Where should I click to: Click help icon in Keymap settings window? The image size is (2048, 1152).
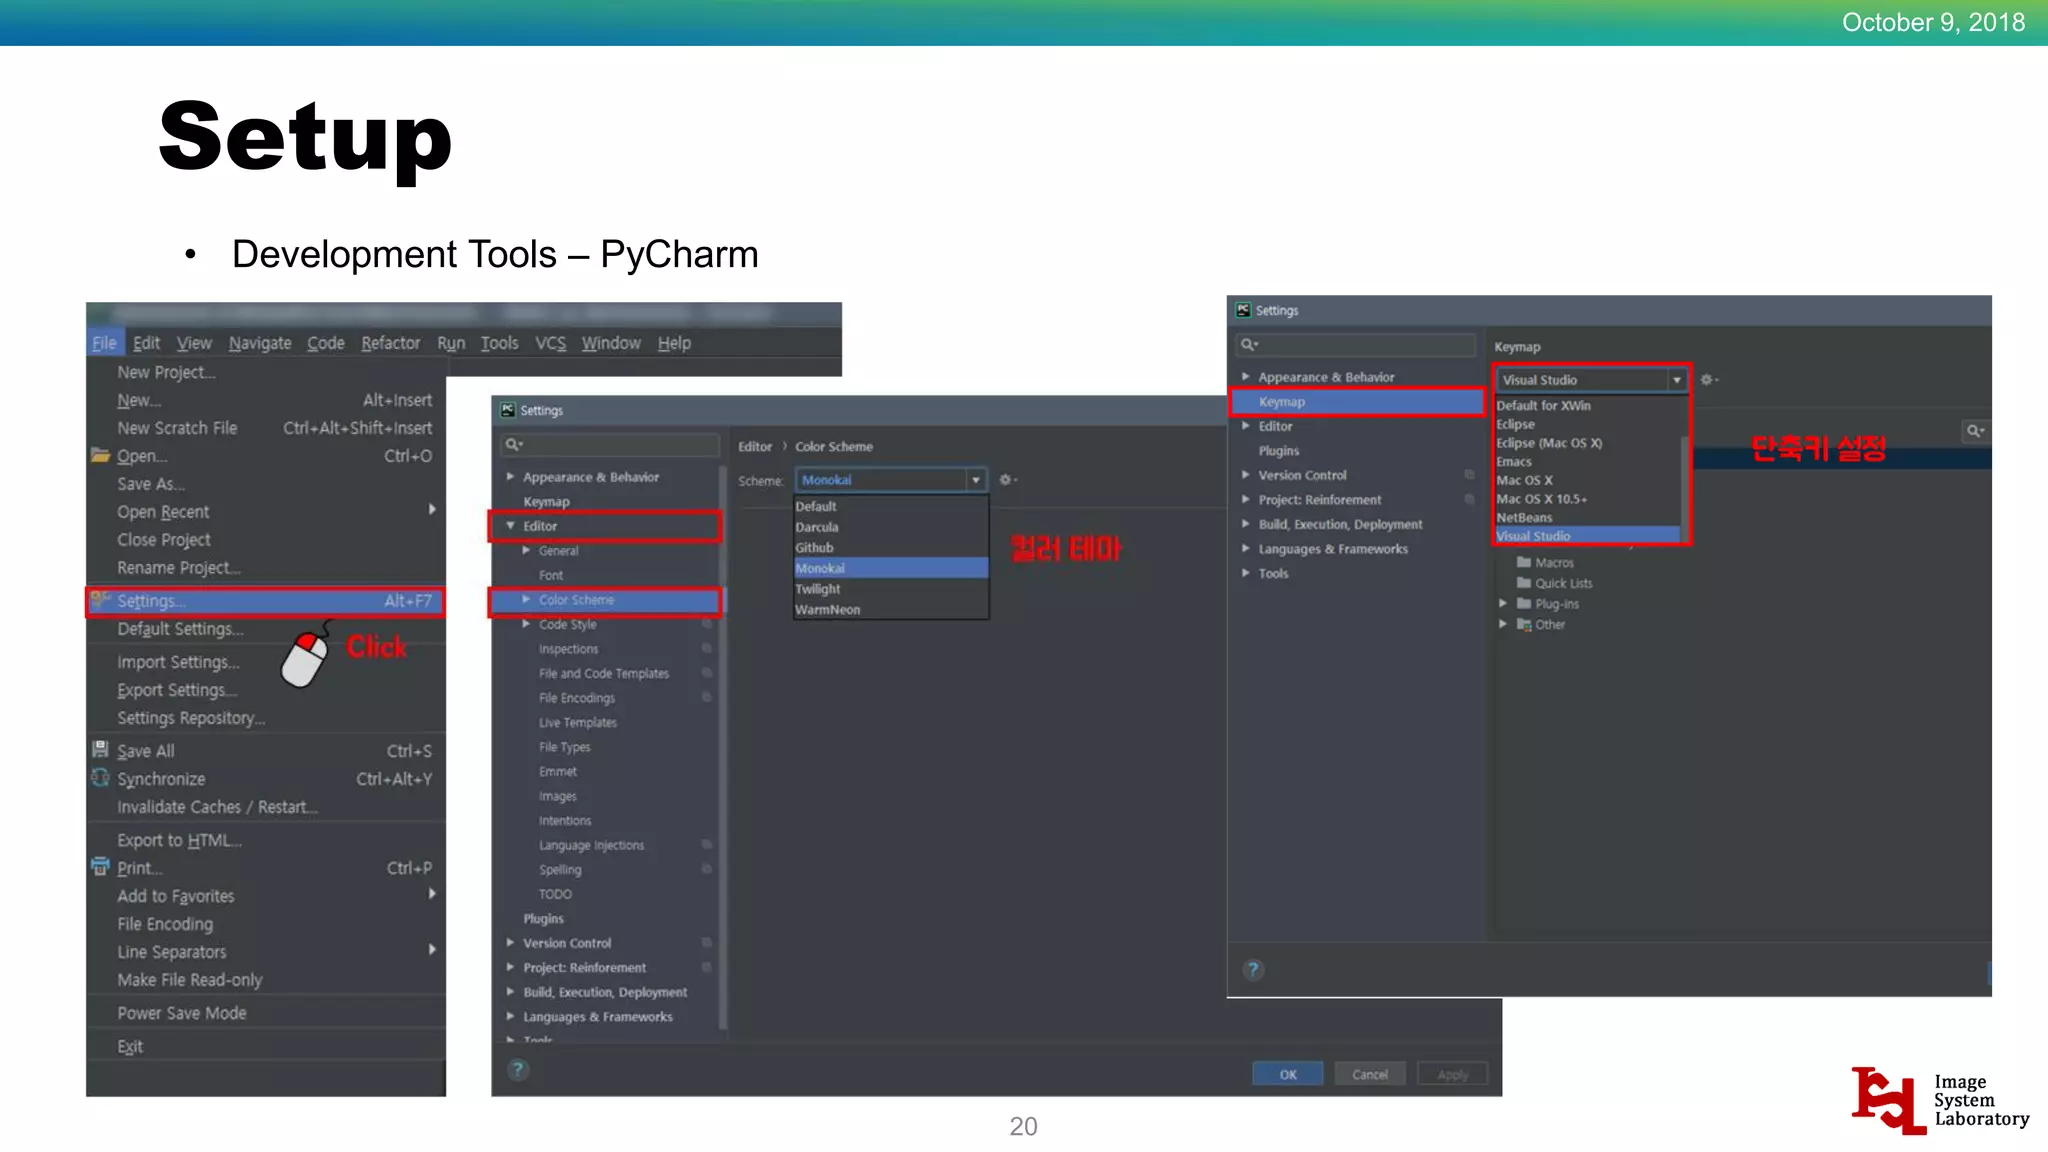coord(1253,969)
